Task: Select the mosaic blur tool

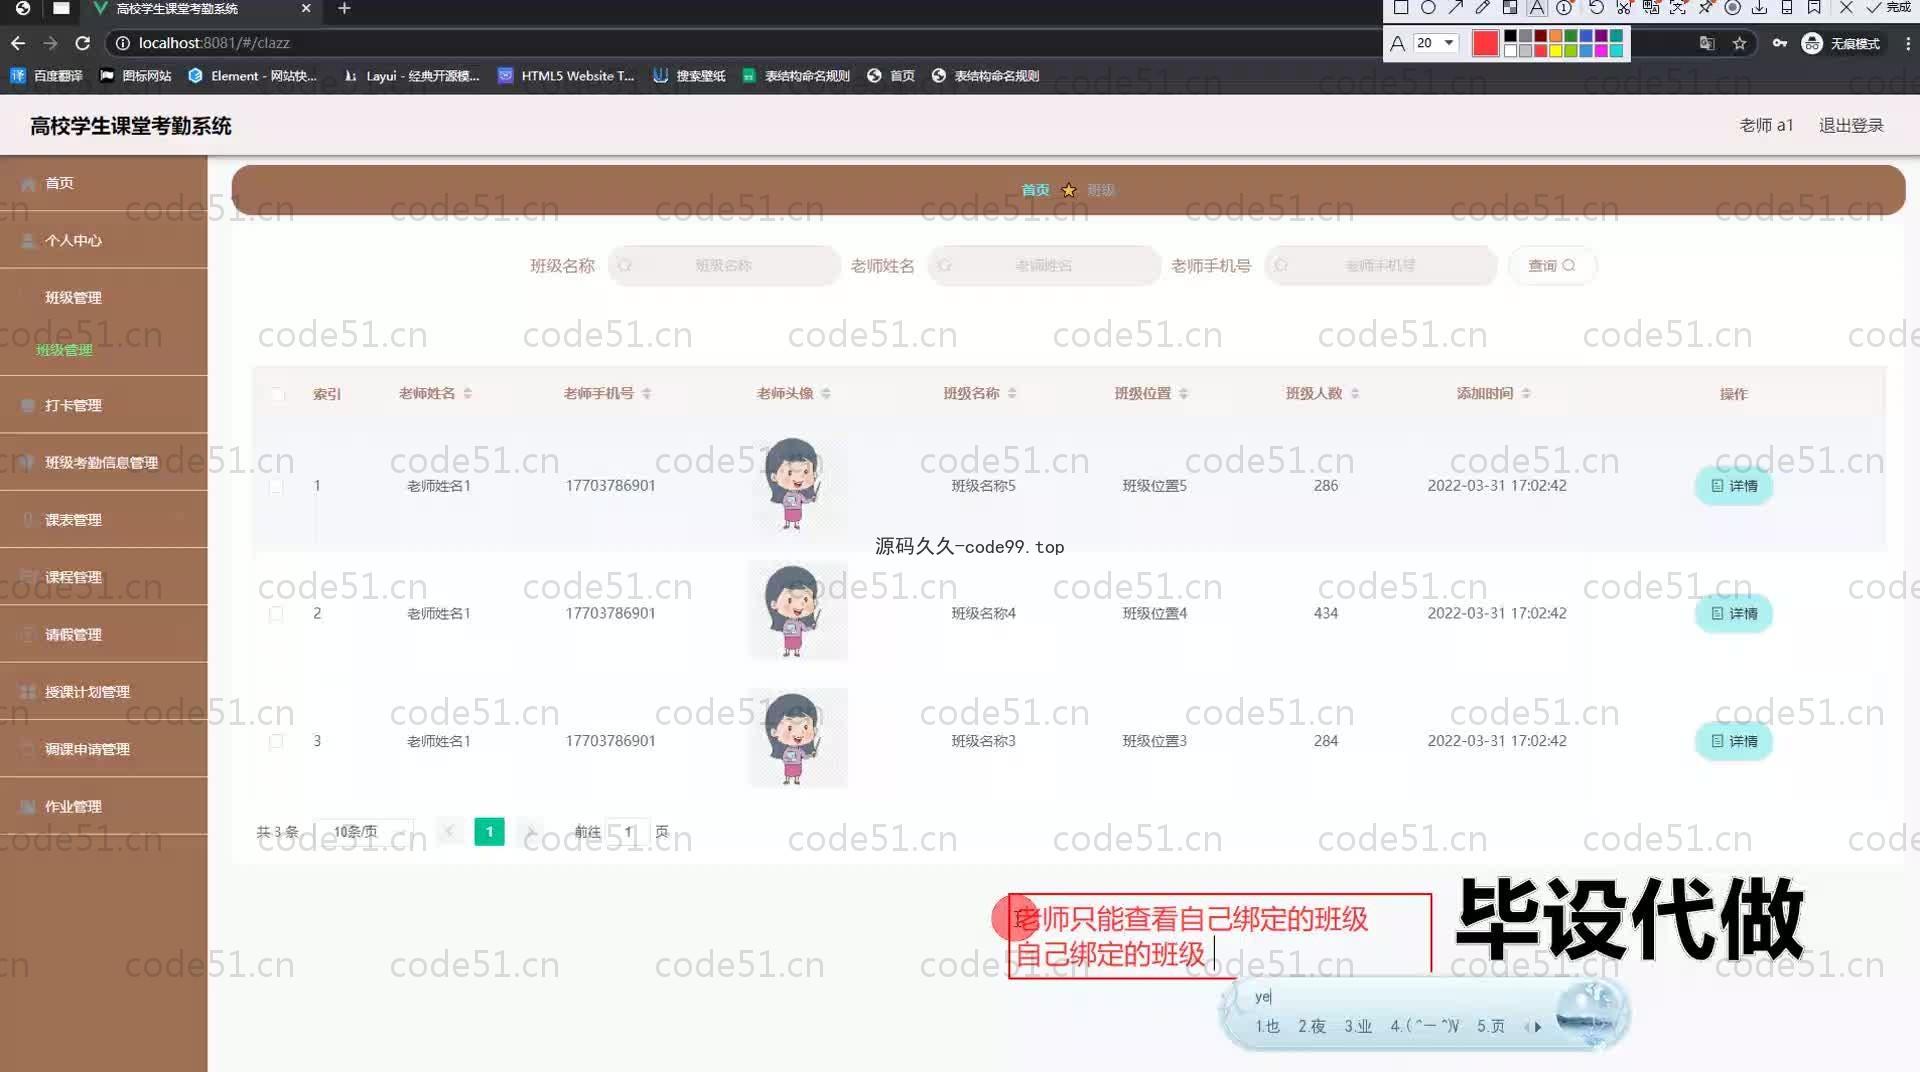Action: pyautogui.click(x=1510, y=8)
